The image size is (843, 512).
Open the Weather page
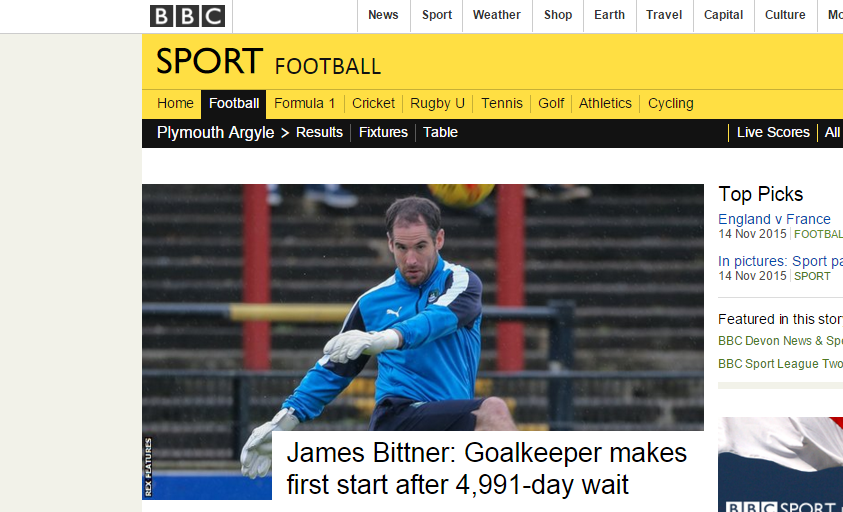(x=497, y=15)
